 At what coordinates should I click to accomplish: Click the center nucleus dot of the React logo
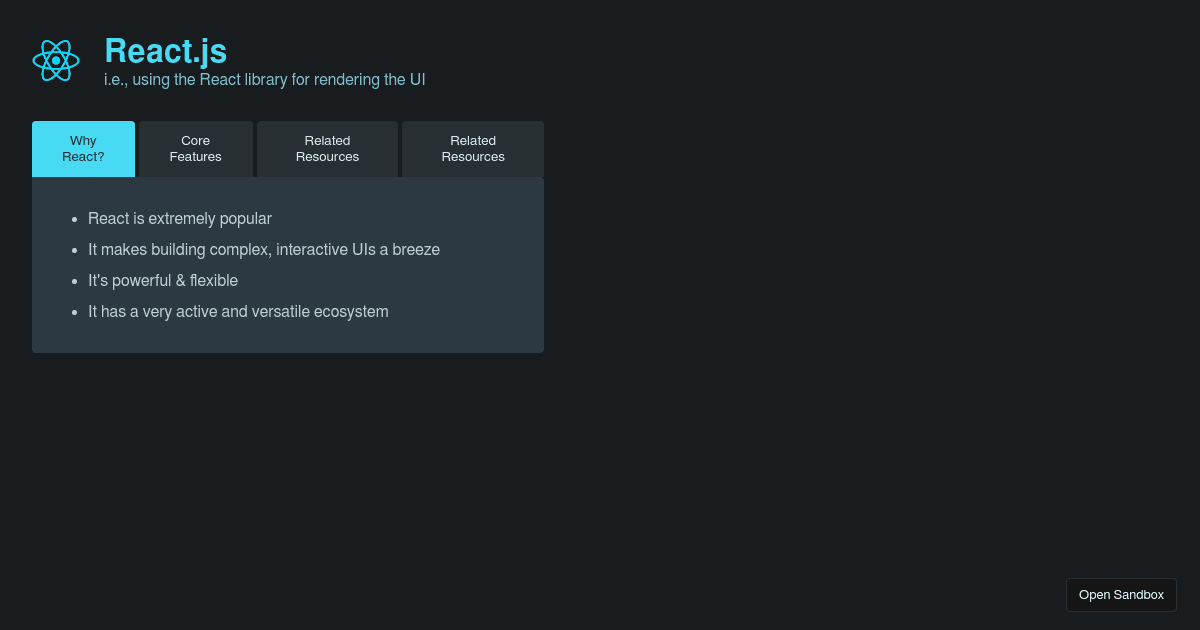(x=56, y=61)
